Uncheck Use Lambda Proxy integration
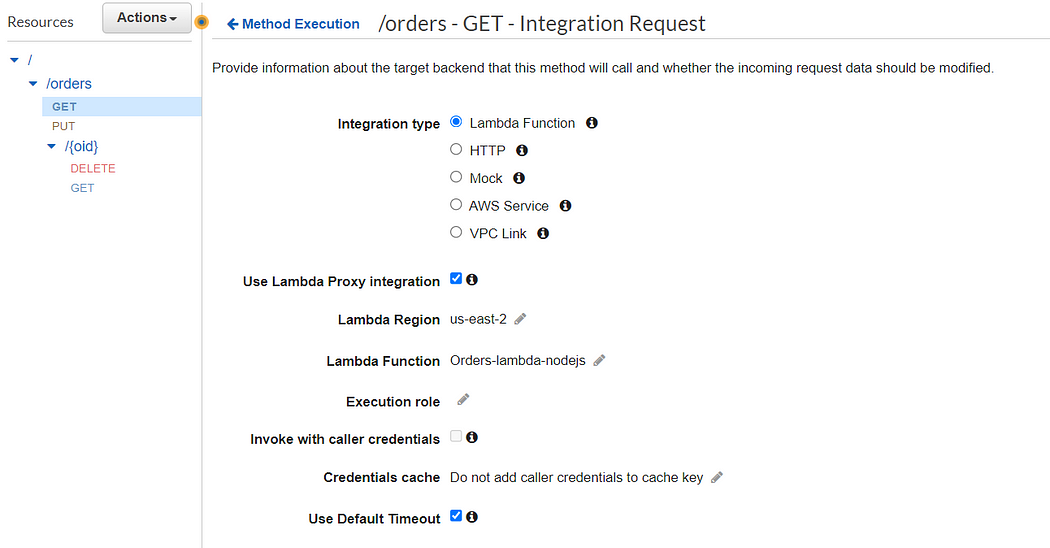Viewport: 1050px width, 548px height. click(x=456, y=279)
